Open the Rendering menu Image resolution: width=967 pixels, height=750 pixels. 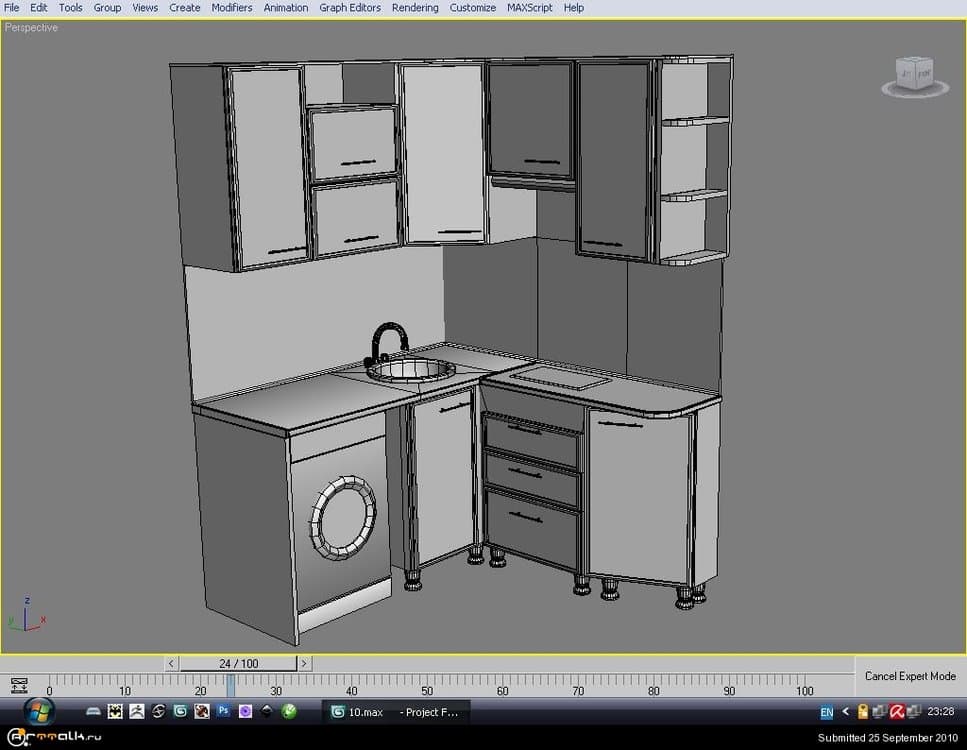[x=414, y=7]
